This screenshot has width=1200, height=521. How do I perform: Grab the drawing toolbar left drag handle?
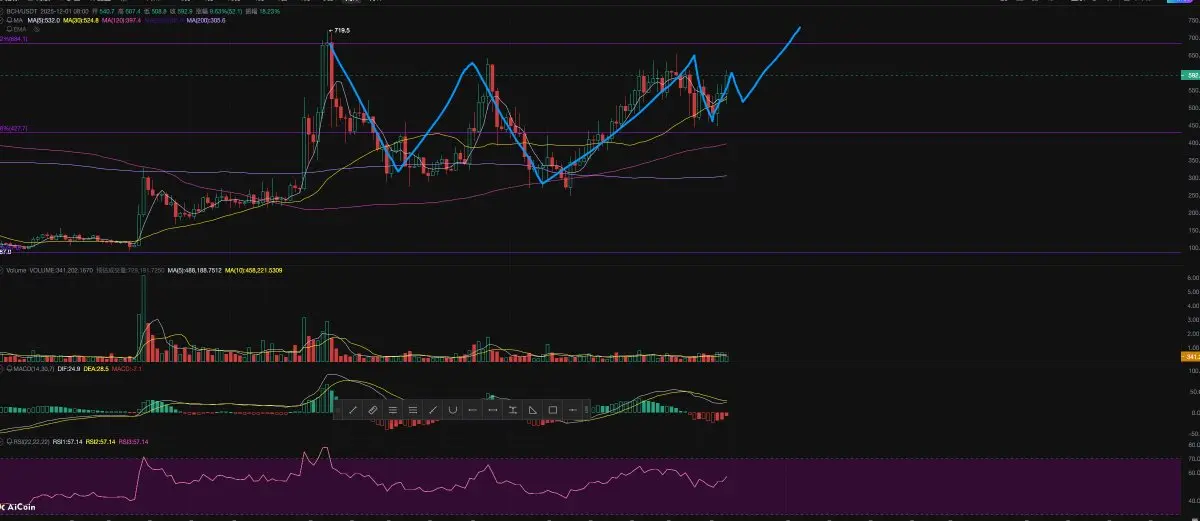338,410
